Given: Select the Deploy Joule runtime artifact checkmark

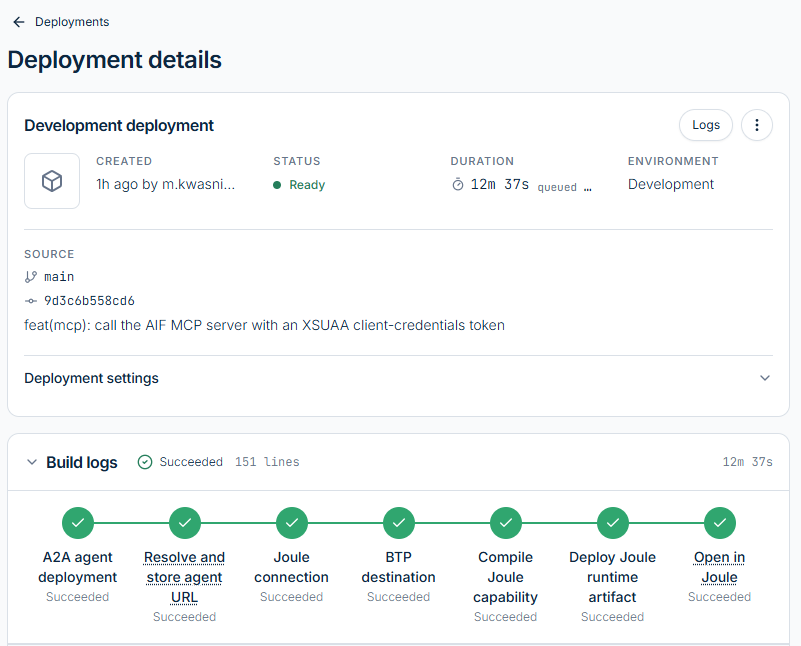Looking at the screenshot, I should pos(612,523).
